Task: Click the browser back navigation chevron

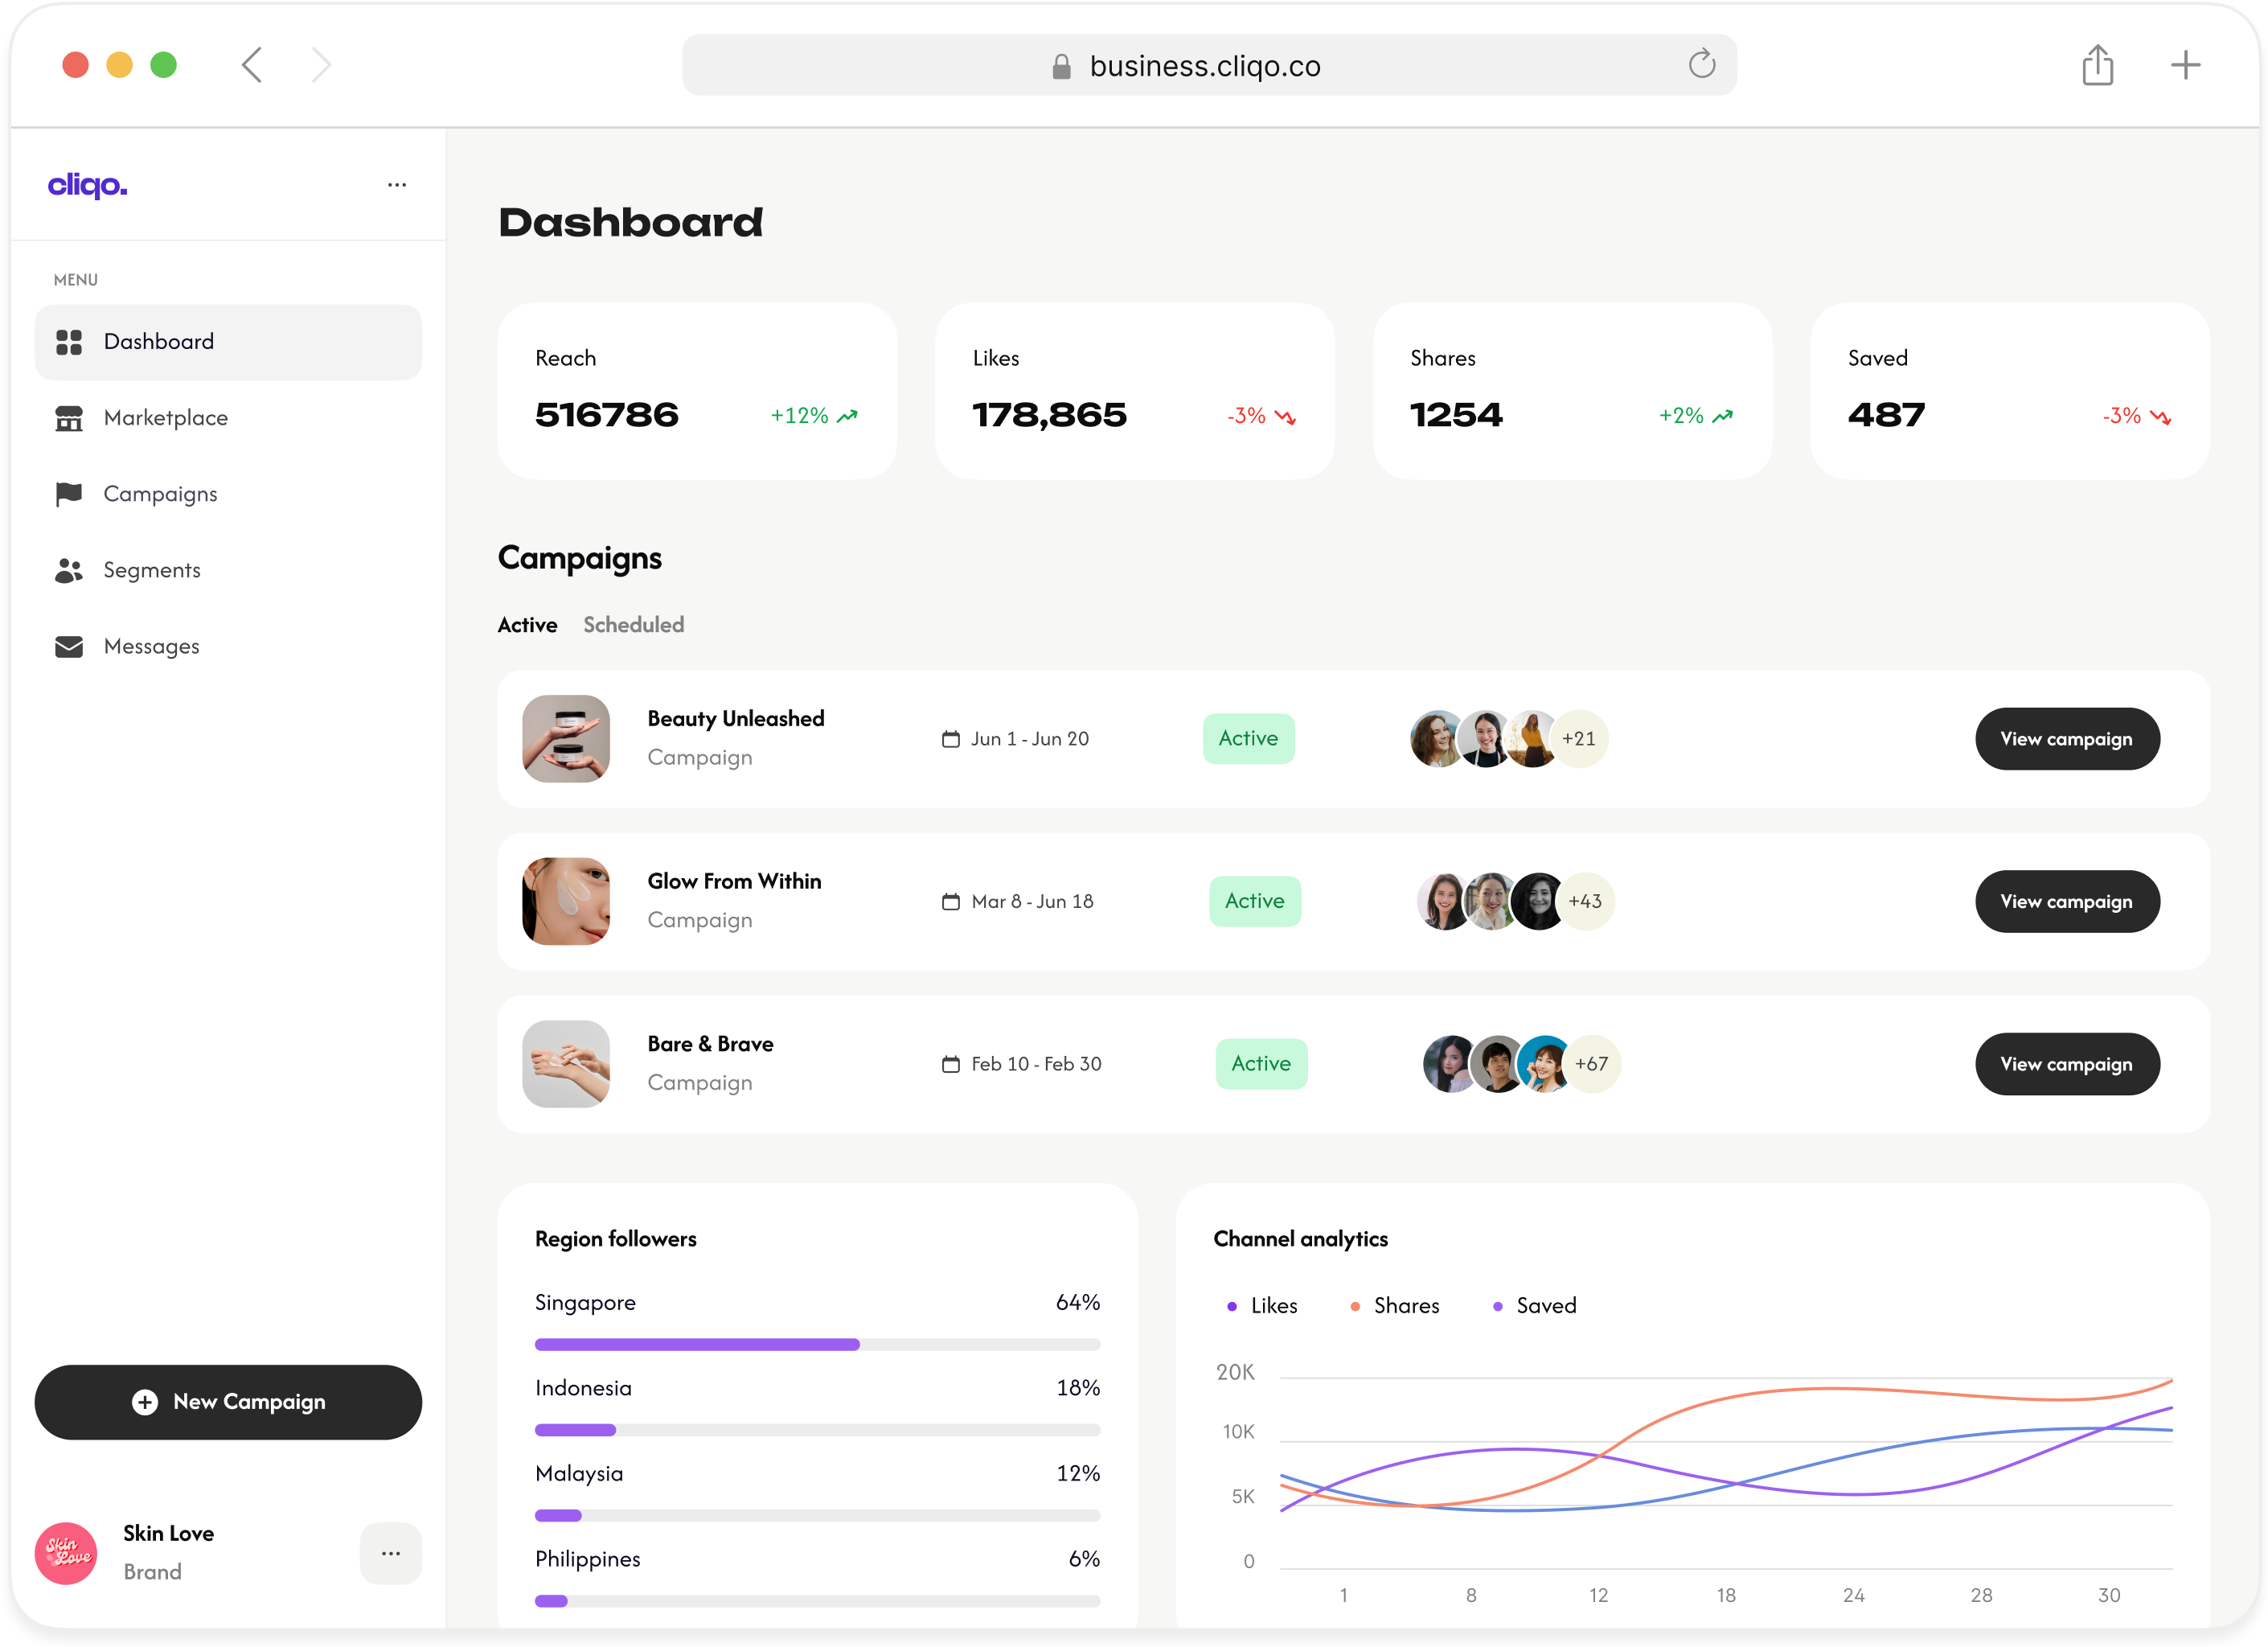Action: click(252, 64)
